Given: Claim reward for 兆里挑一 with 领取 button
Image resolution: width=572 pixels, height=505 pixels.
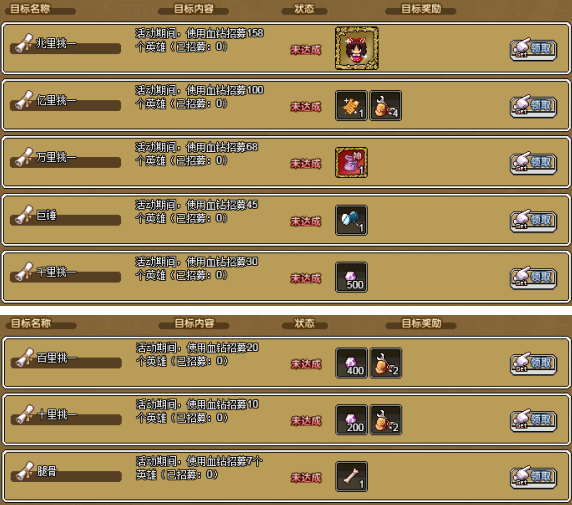Looking at the screenshot, I should click(533, 50).
